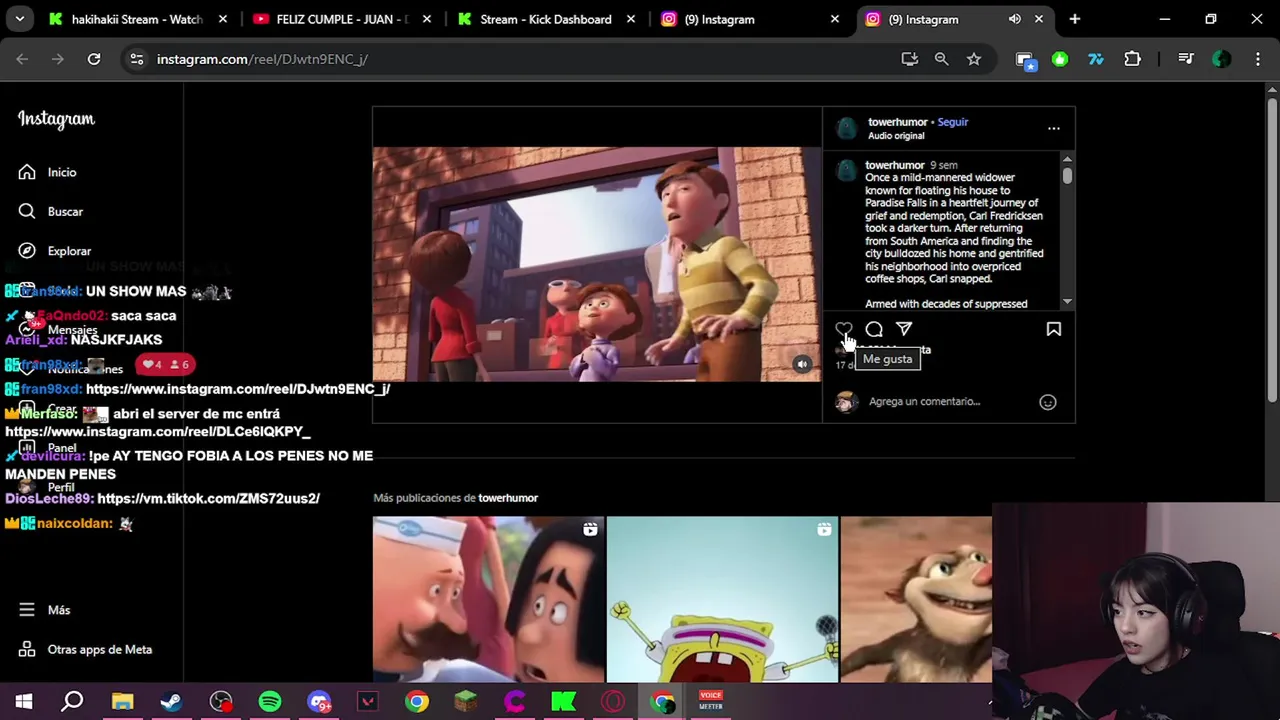Image resolution: width=1280 pixels, height=720 pixels.
Task: Open the towerhumor link under Más publicaciones
Action: 508,498
